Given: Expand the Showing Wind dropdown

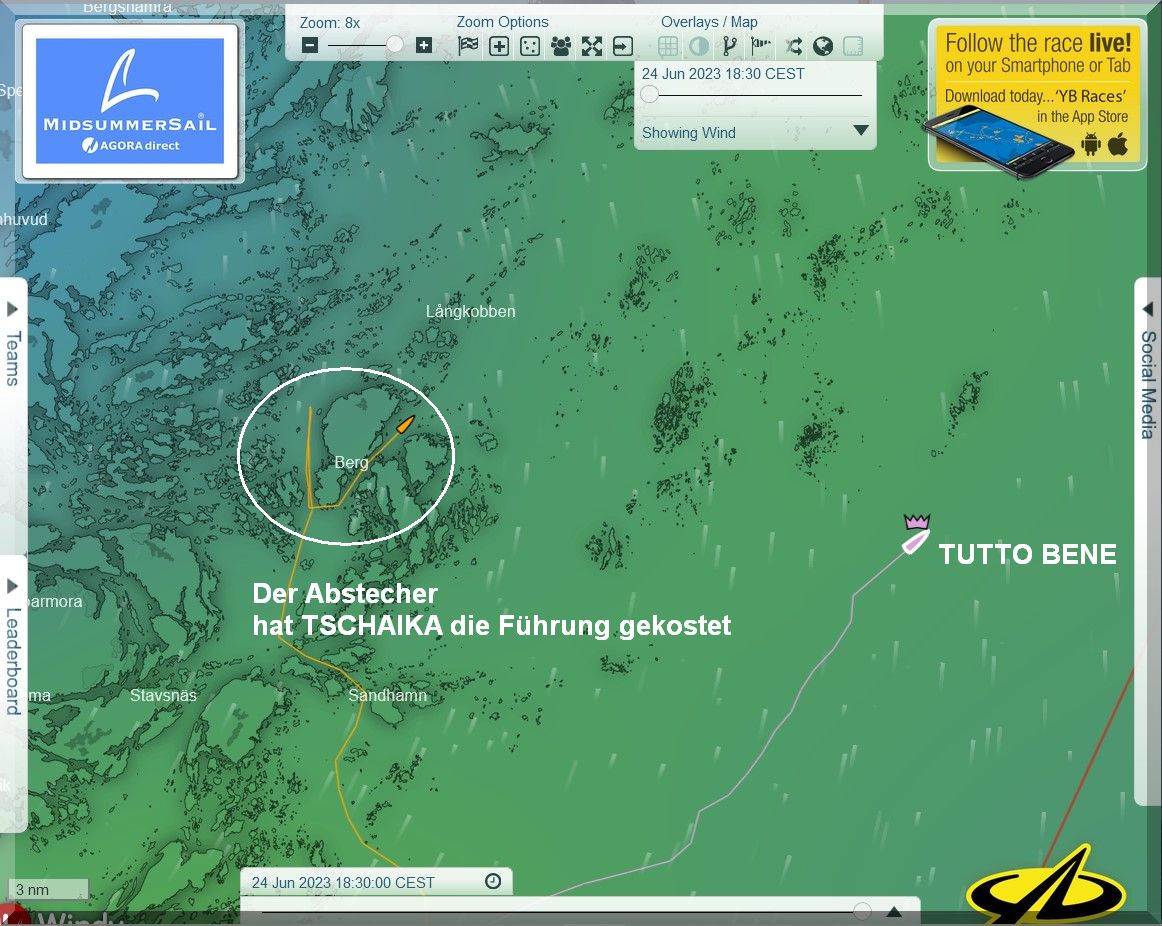Looking at the screenshot, I should tap(860, 131).
